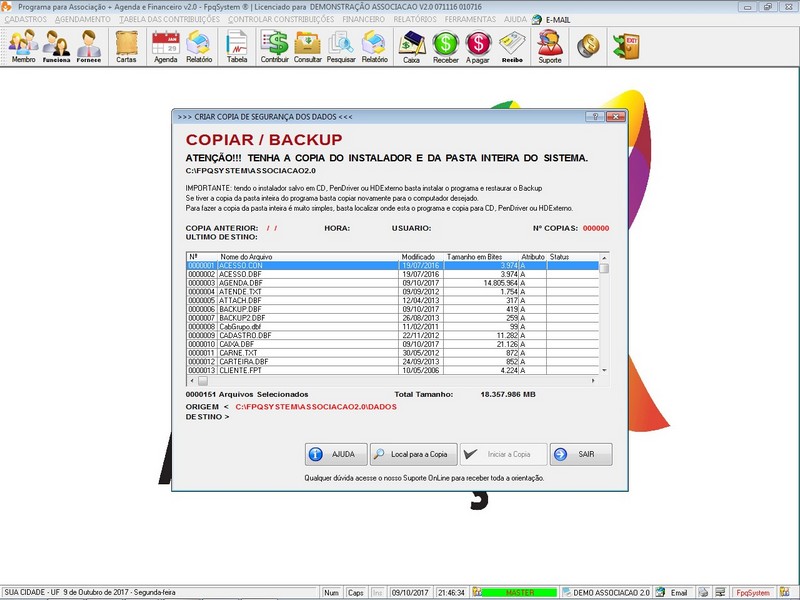Image resolution: width=800 pixels, height=600 pixels.
Task: Select the ATENDE.TXT row
Action: (x=392, y=292)
